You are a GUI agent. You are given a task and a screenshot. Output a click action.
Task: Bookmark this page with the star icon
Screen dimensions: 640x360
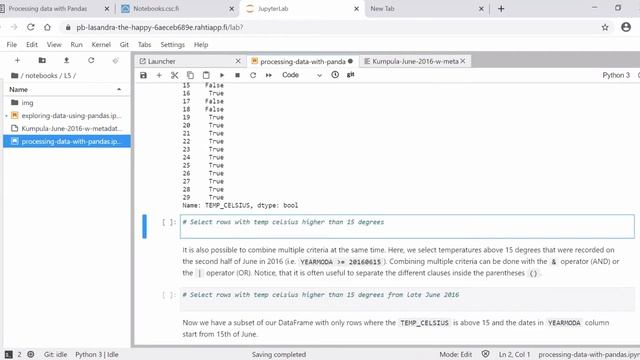coord(605,27)
